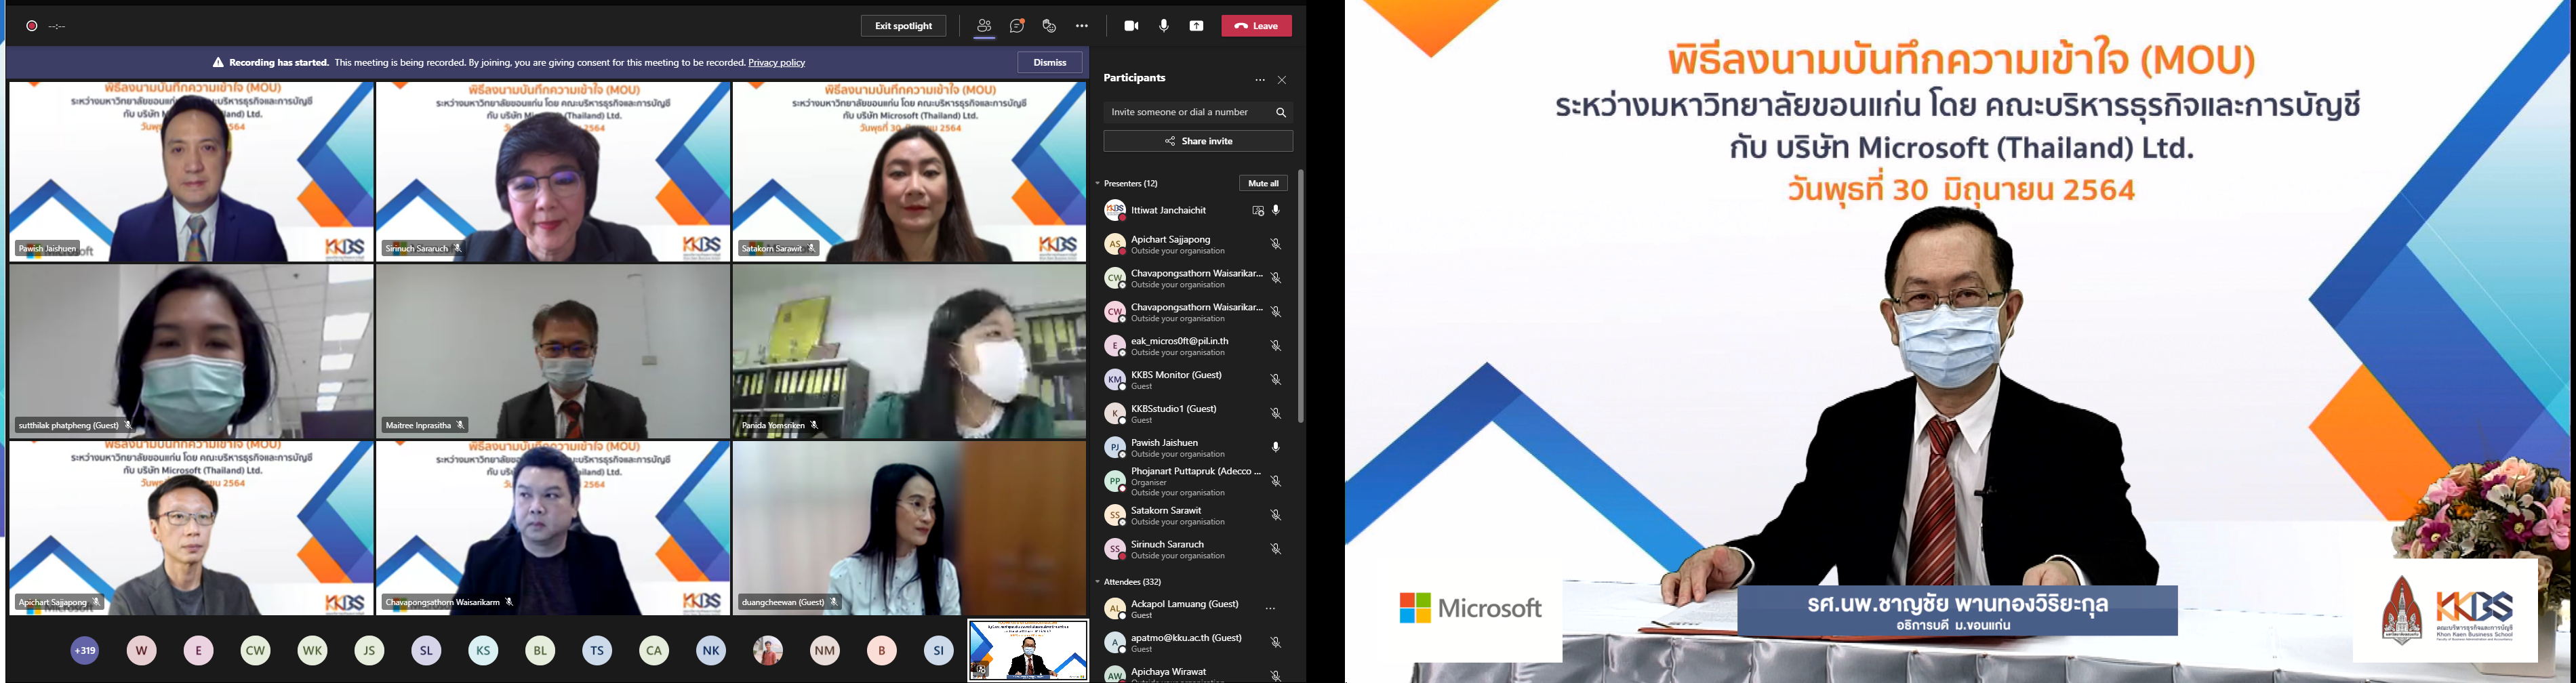This screenshot has width=2576, height=683.
Task: Click the Share invite button
Action: 1198,141
